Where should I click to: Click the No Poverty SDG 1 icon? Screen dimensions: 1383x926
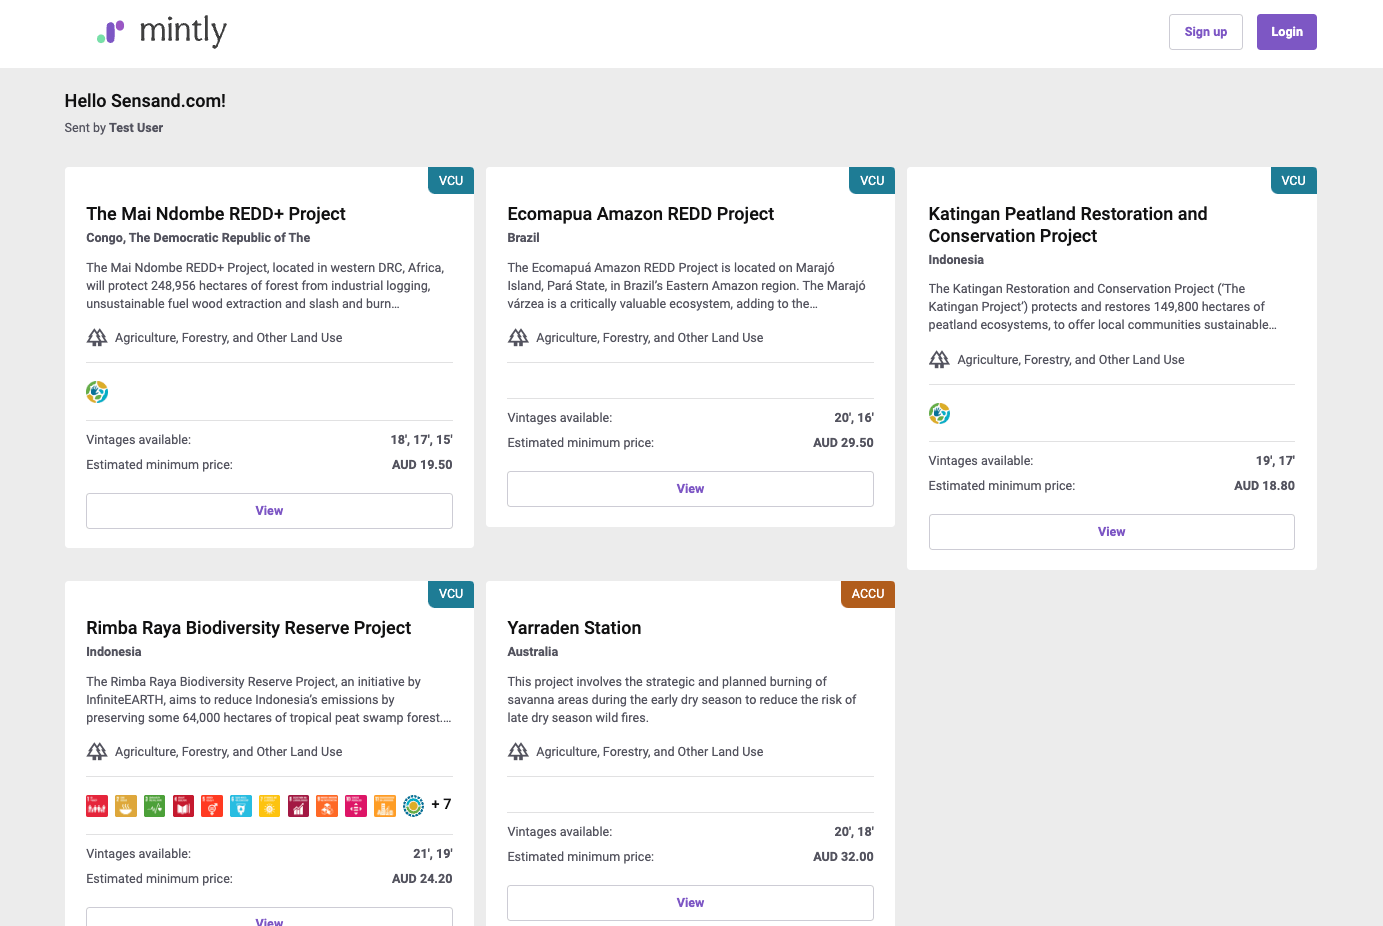pyautogui.click(x=97, y=806)
